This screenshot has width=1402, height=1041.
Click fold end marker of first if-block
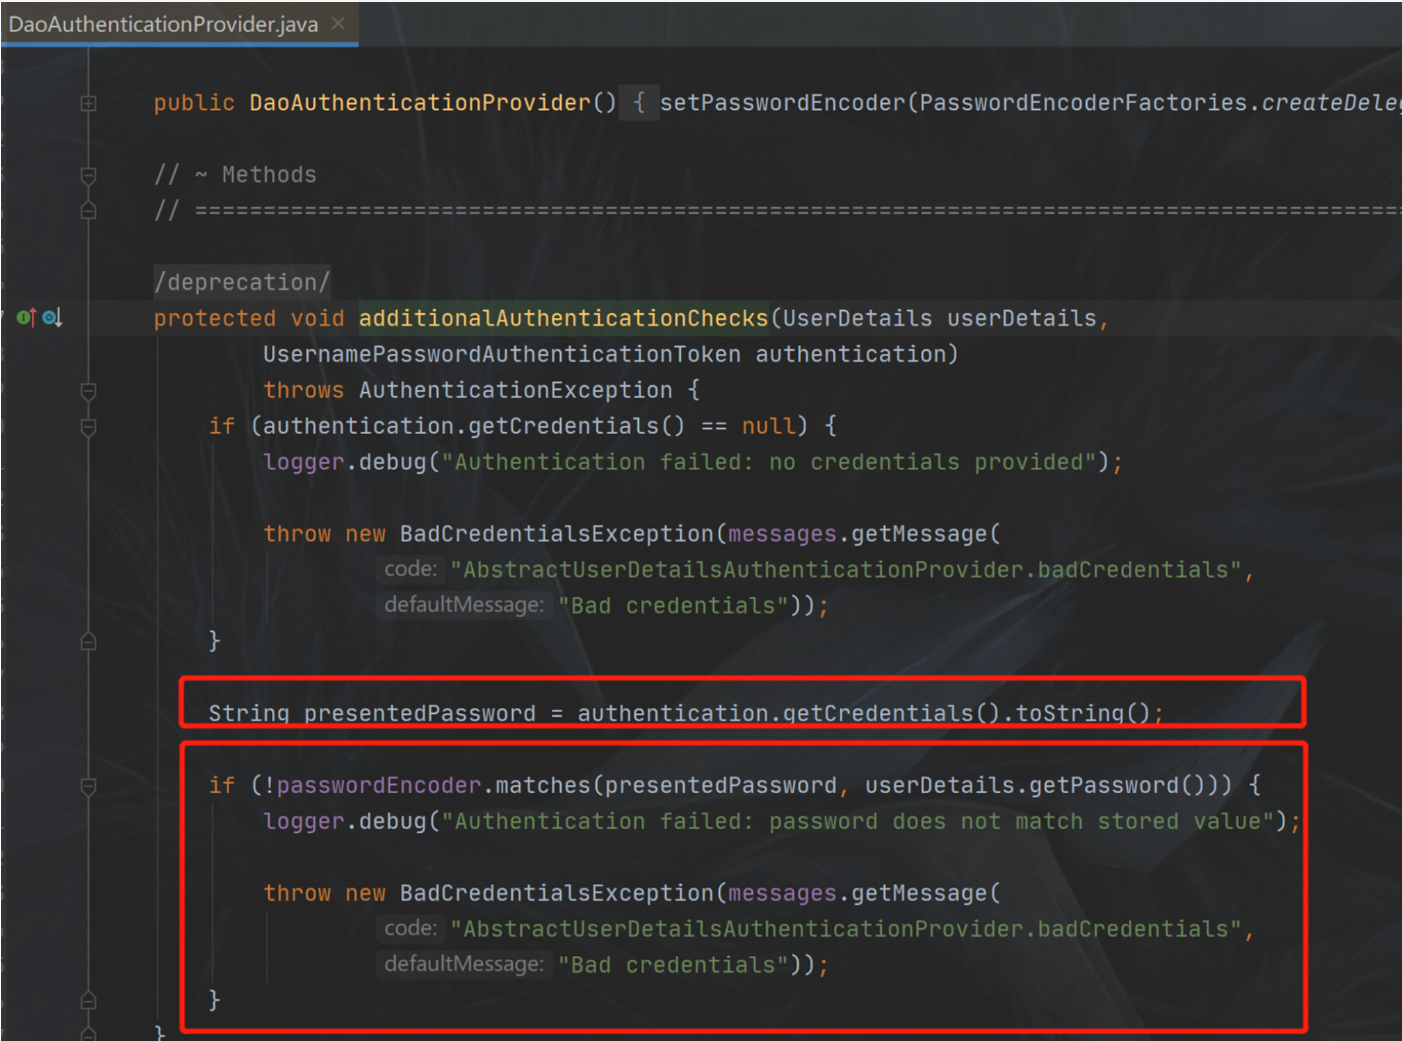tap(88, 641)
